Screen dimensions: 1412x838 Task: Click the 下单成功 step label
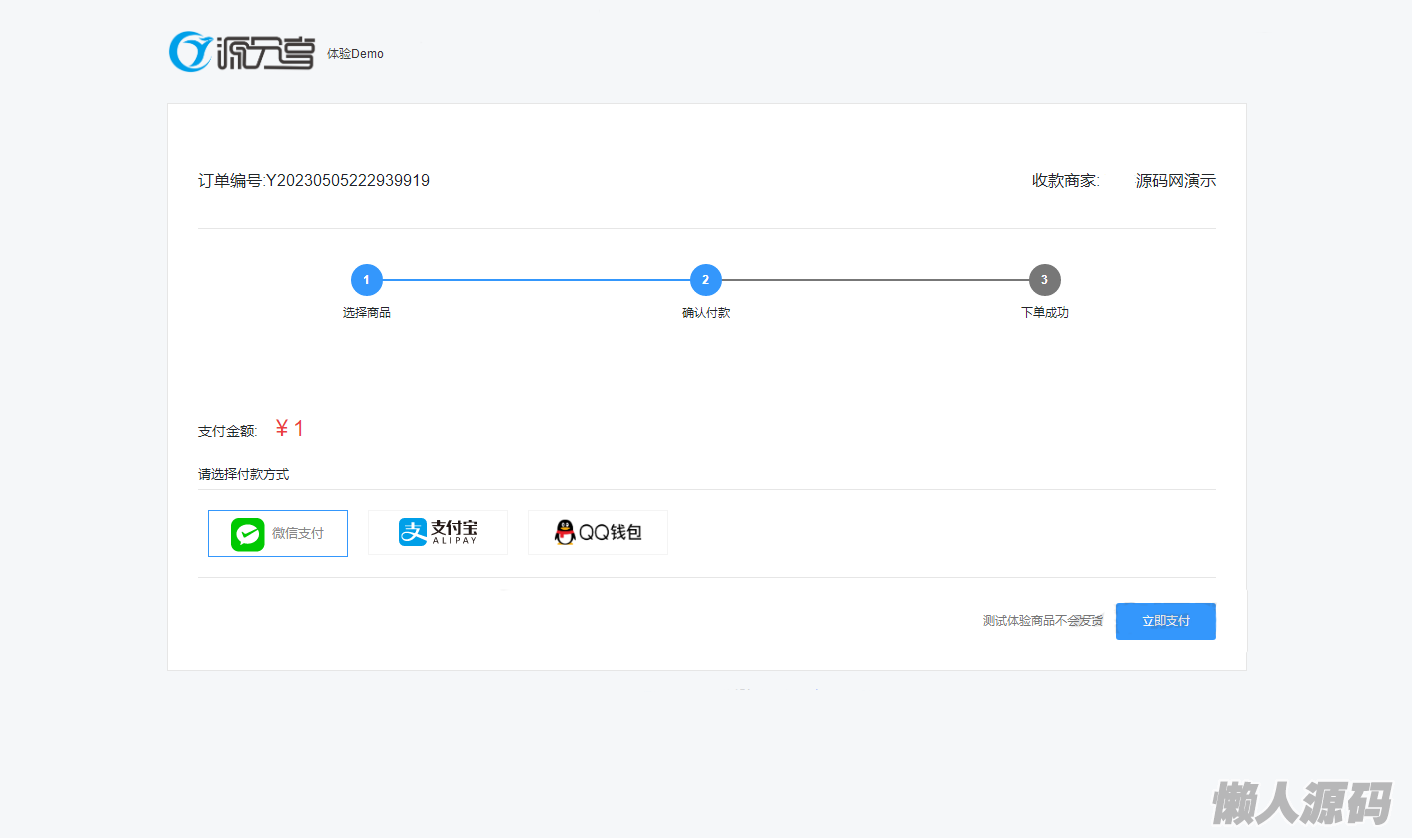1044,313
